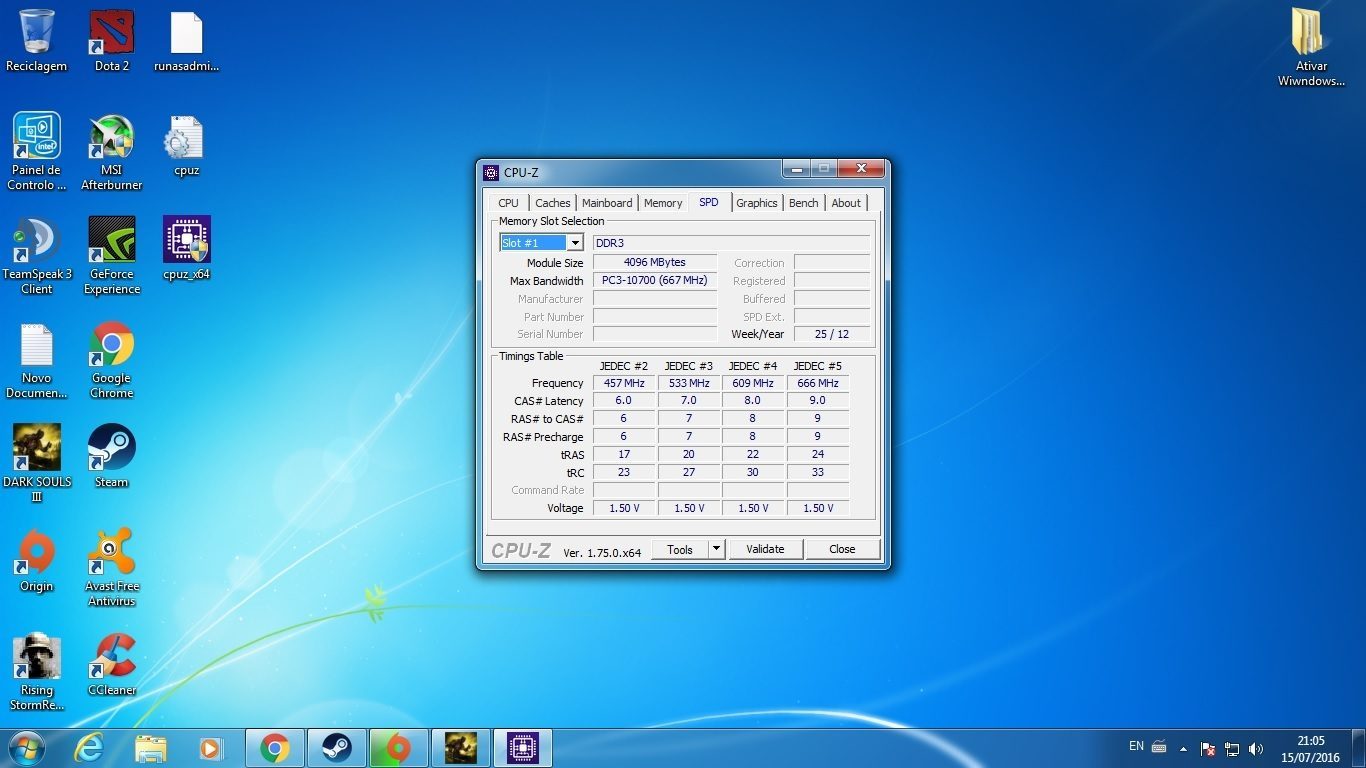Open the volume control in tray
The height and width of the screenshot is (768, 1366).
coord(1256,749)
